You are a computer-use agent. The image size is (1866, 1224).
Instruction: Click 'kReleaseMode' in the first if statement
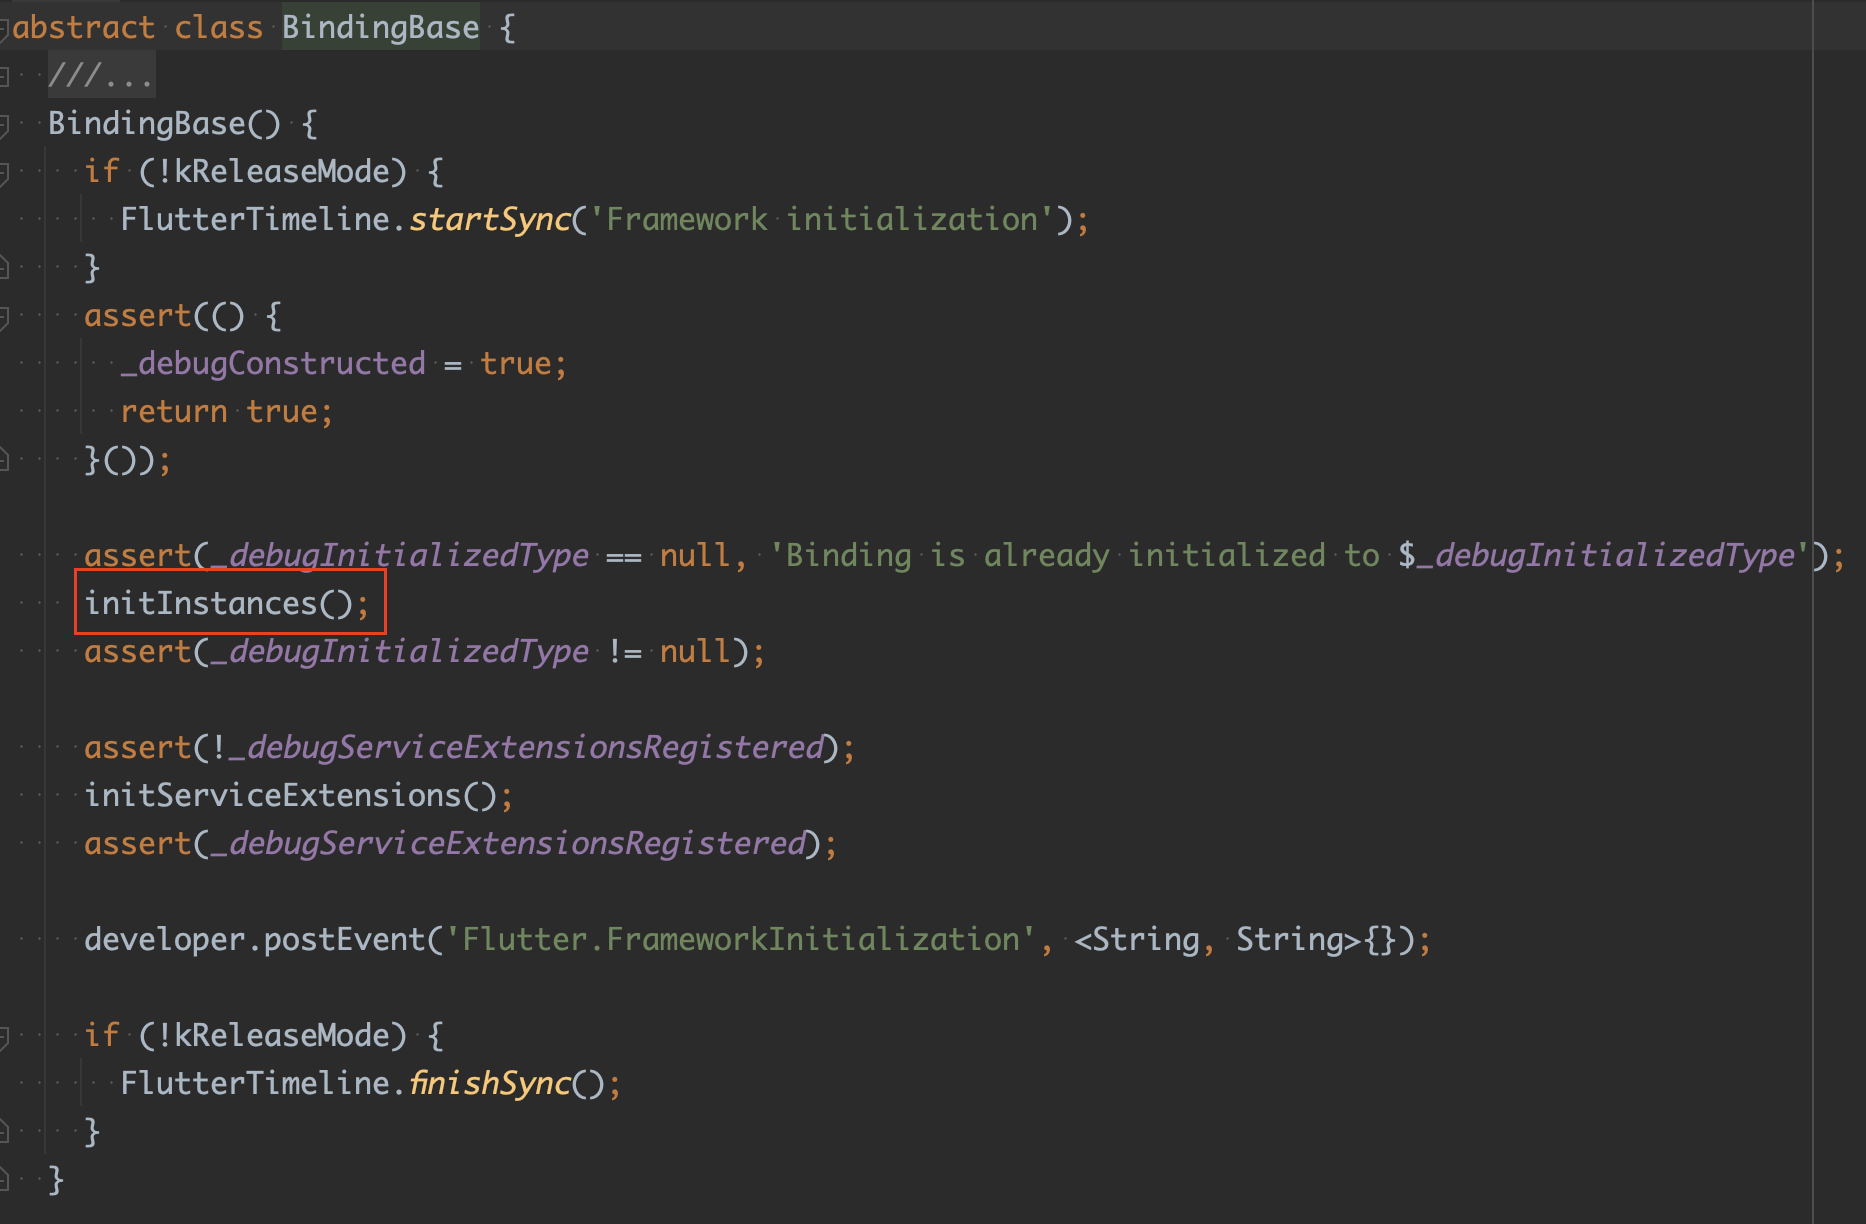282,172
